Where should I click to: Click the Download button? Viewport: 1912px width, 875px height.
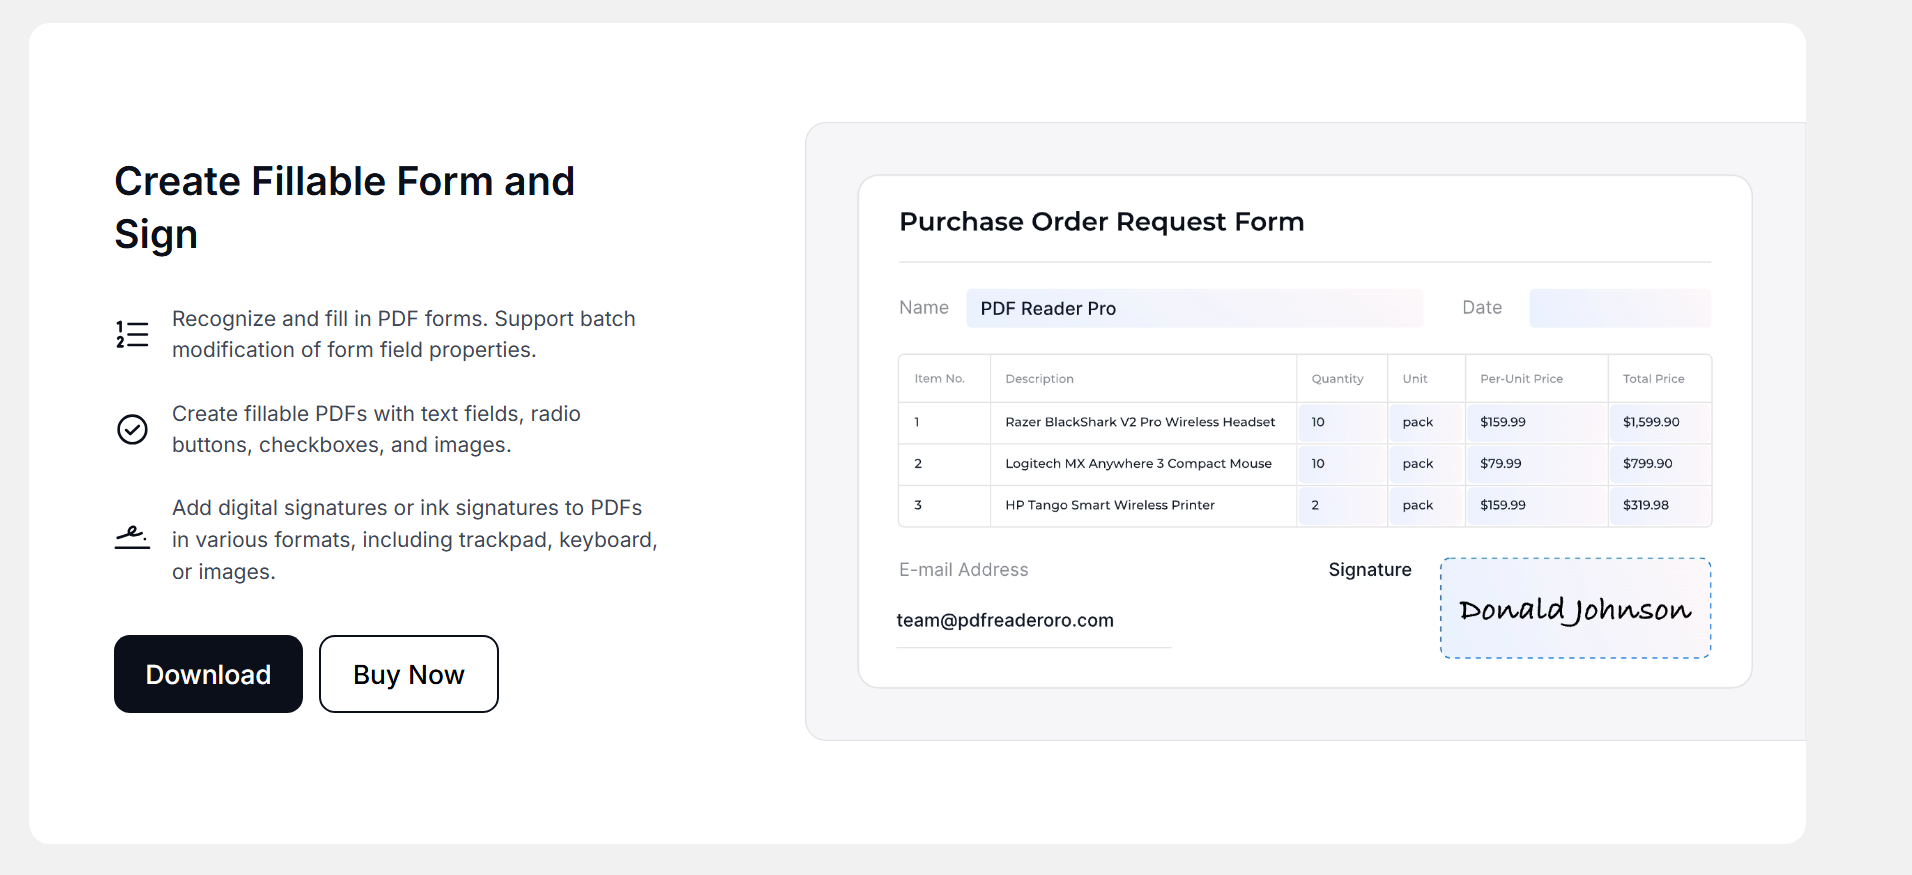(x=208, y=674)
